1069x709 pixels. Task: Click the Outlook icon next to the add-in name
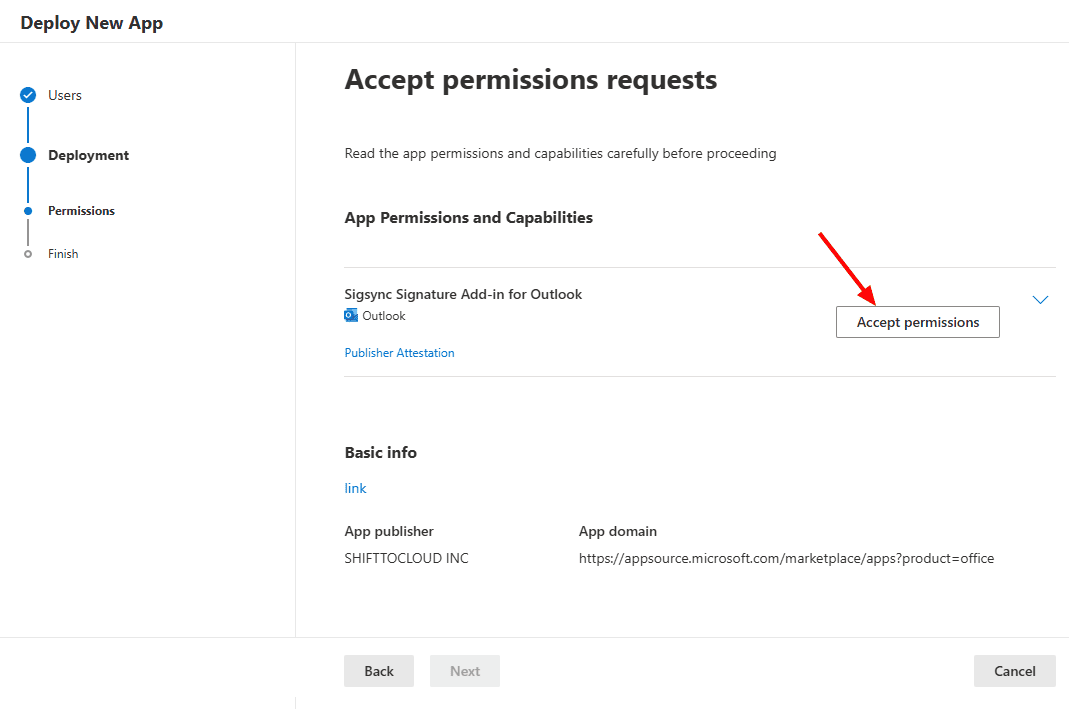point(350,315)
